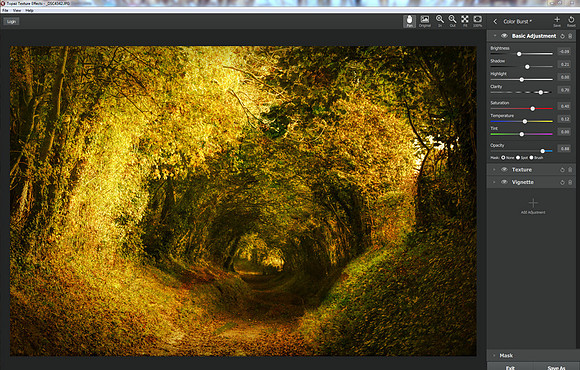Click the Save As button

point(556,367)
